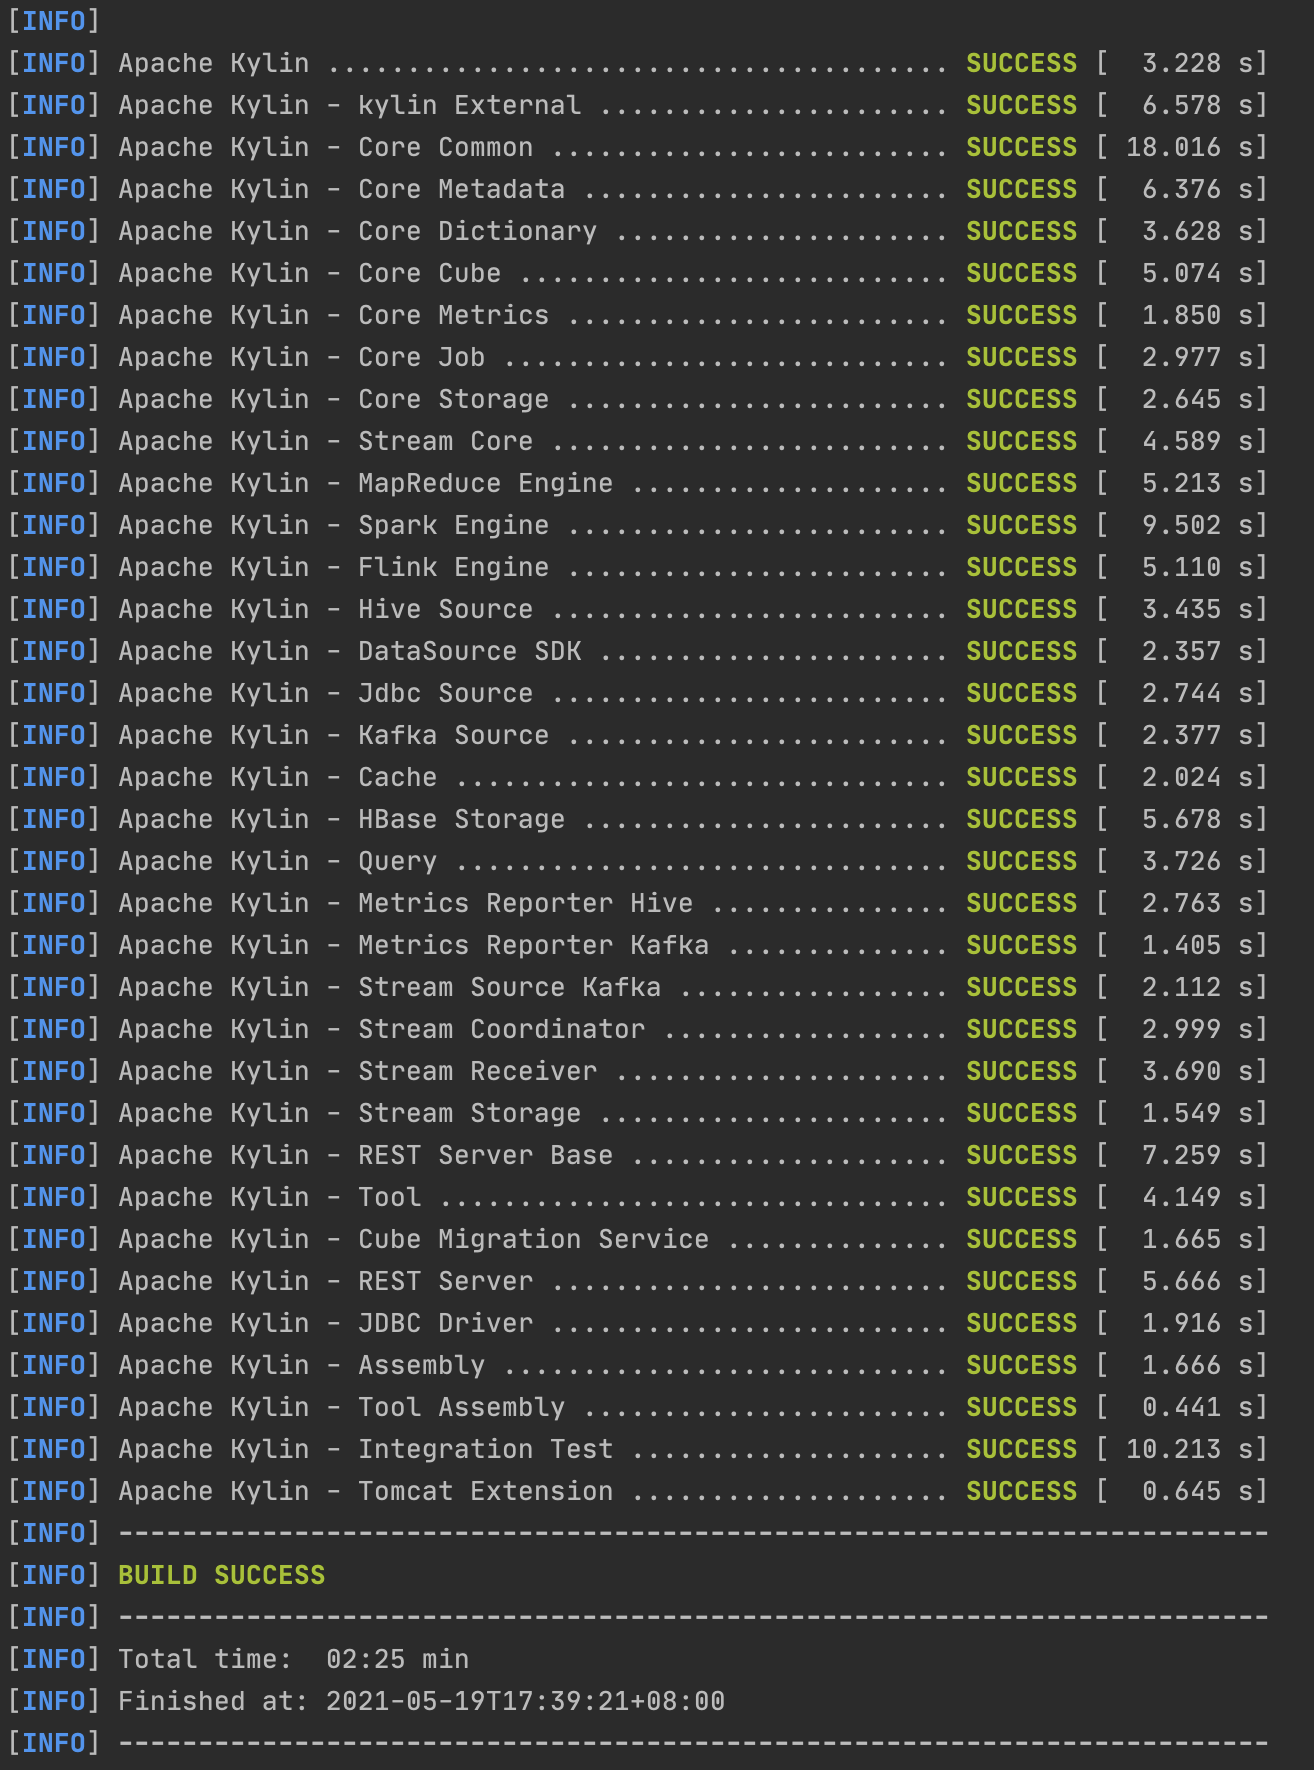
Task: Select the 'Spark Engine' module text
Action: pyautogui.click(x=454, y=525)
